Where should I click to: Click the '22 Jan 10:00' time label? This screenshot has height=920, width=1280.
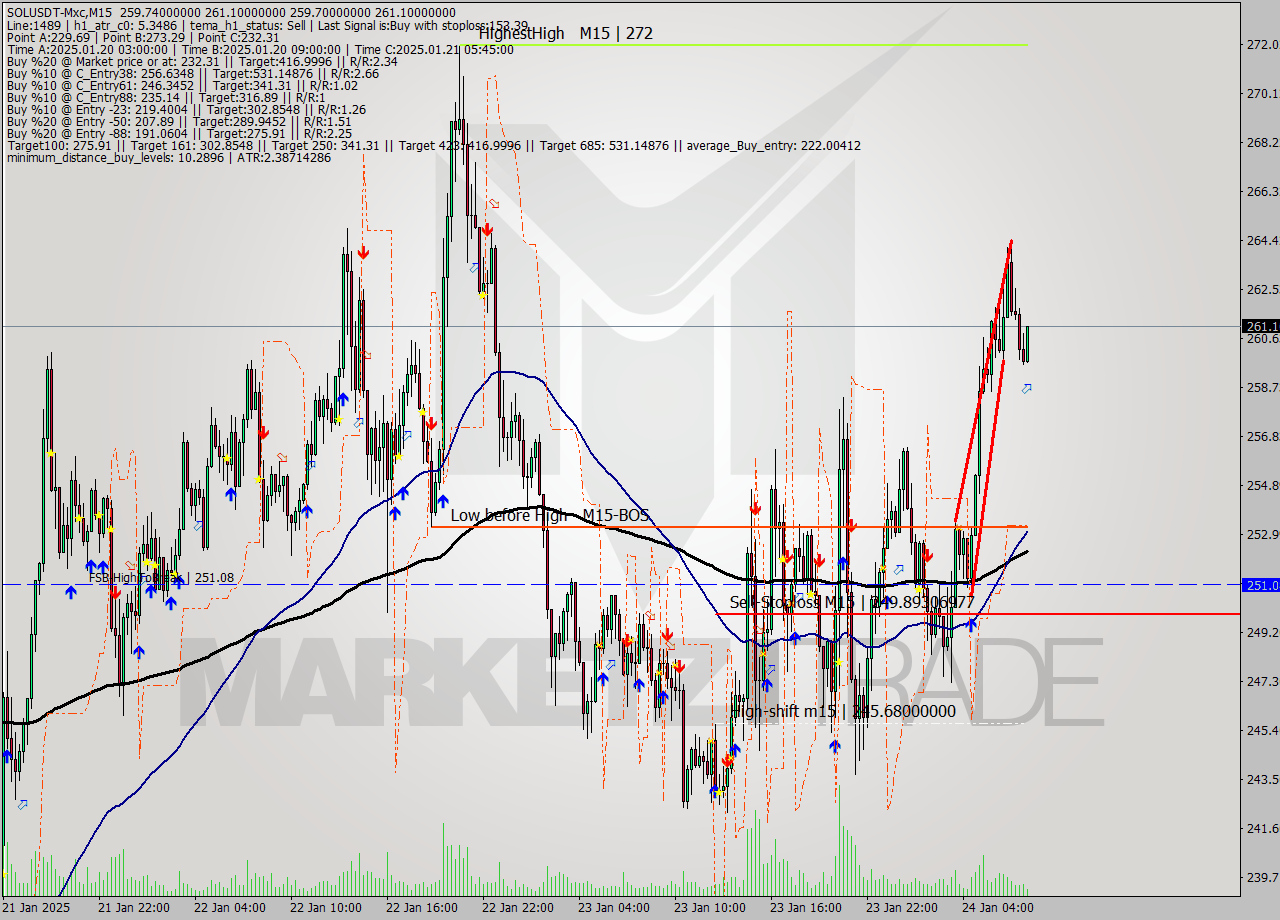(325, 908)
